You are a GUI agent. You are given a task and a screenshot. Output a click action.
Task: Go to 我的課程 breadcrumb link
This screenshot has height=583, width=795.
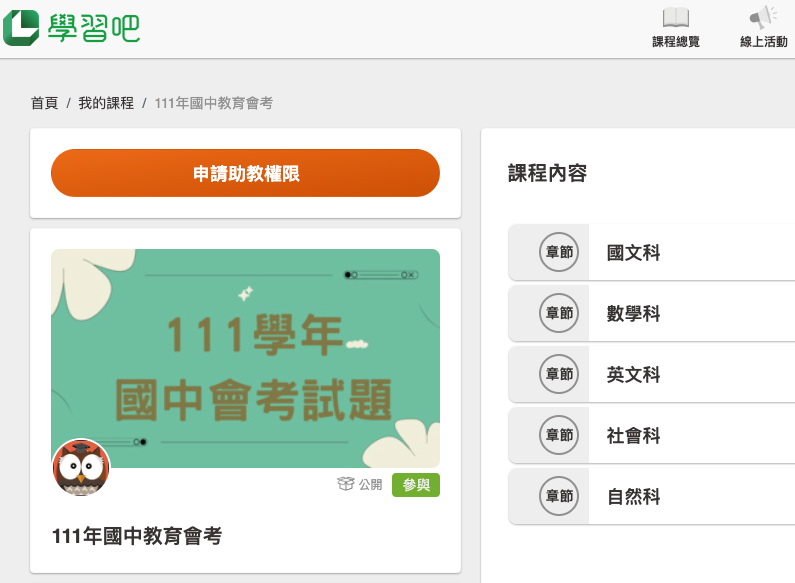pyautogui.click(x=106, y=103)
